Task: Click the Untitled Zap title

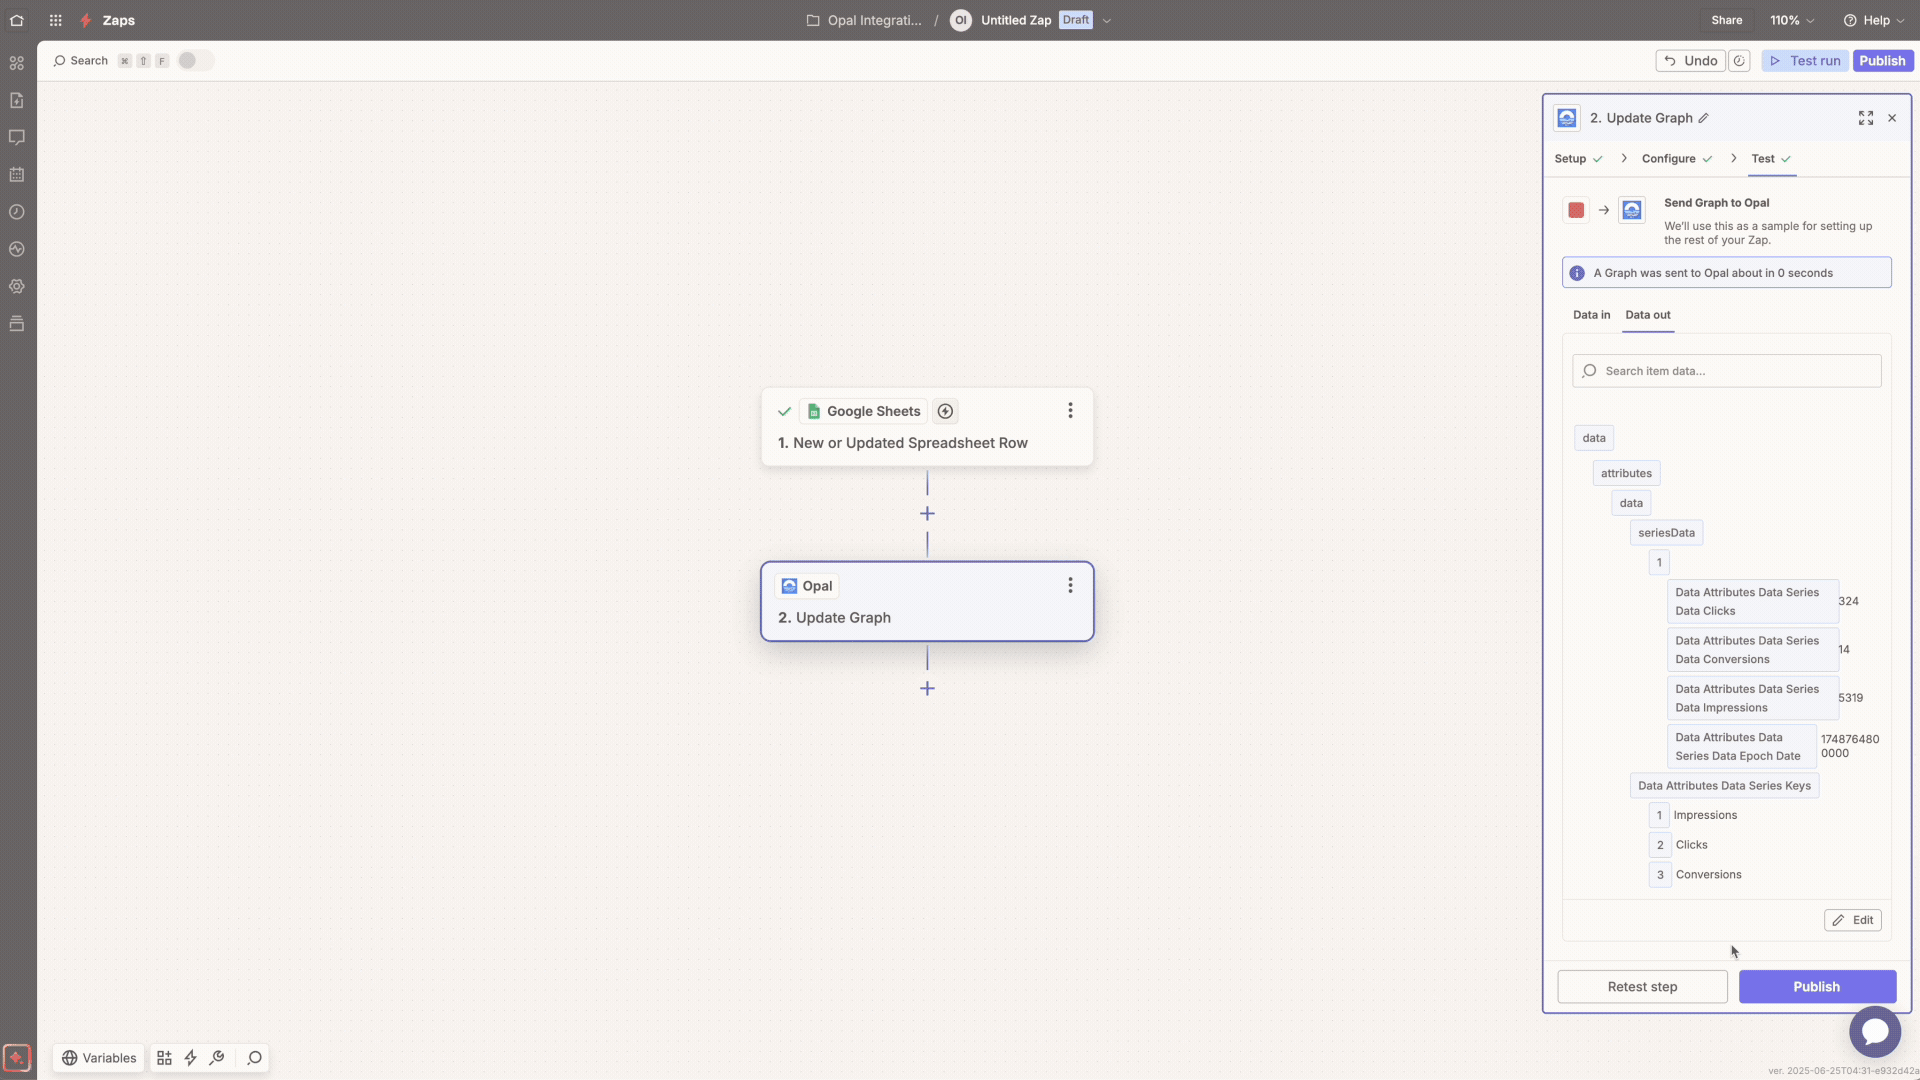Action: coord(1016,20)
